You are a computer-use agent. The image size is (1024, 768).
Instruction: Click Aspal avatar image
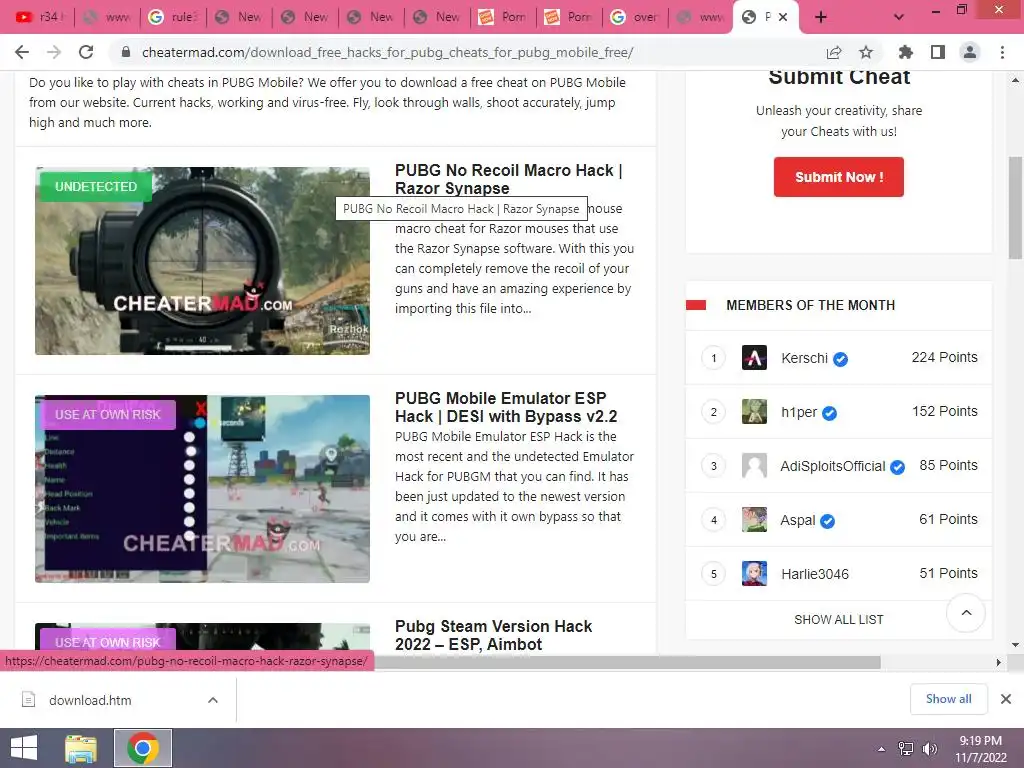coord(754,520)
